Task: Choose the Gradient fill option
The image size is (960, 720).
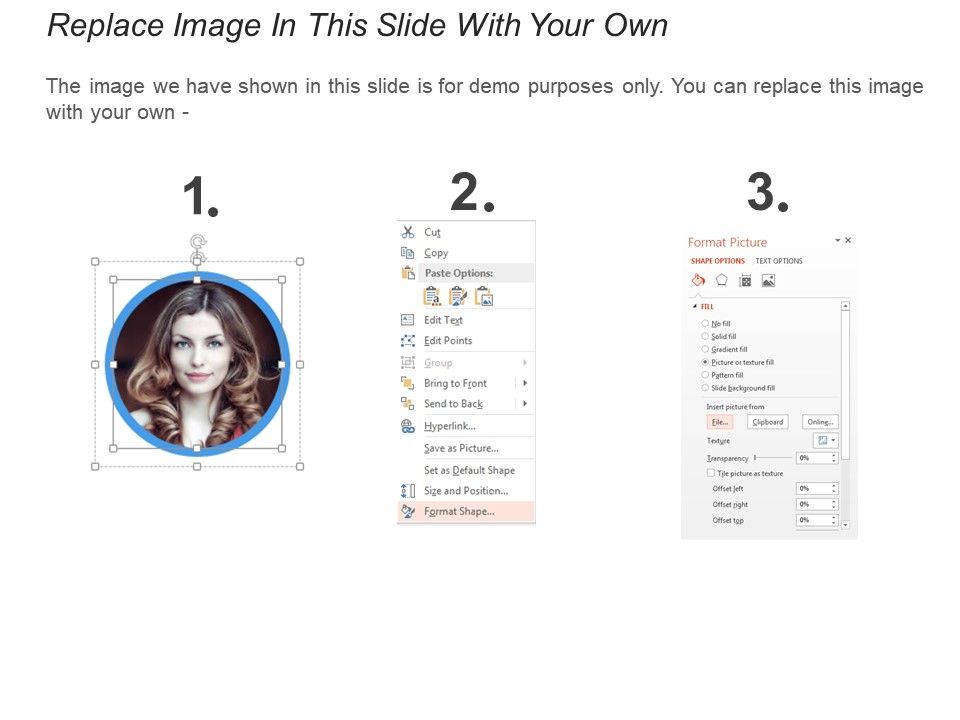Action: point(705,349)
